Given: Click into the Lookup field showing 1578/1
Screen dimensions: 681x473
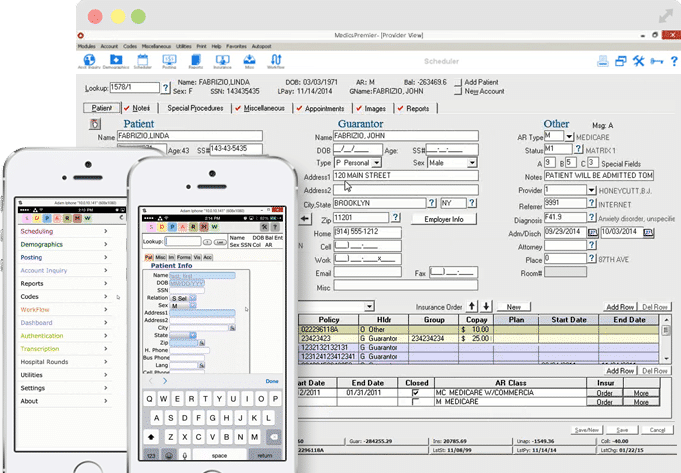Looking at the screenshot, I should [135, 87].
